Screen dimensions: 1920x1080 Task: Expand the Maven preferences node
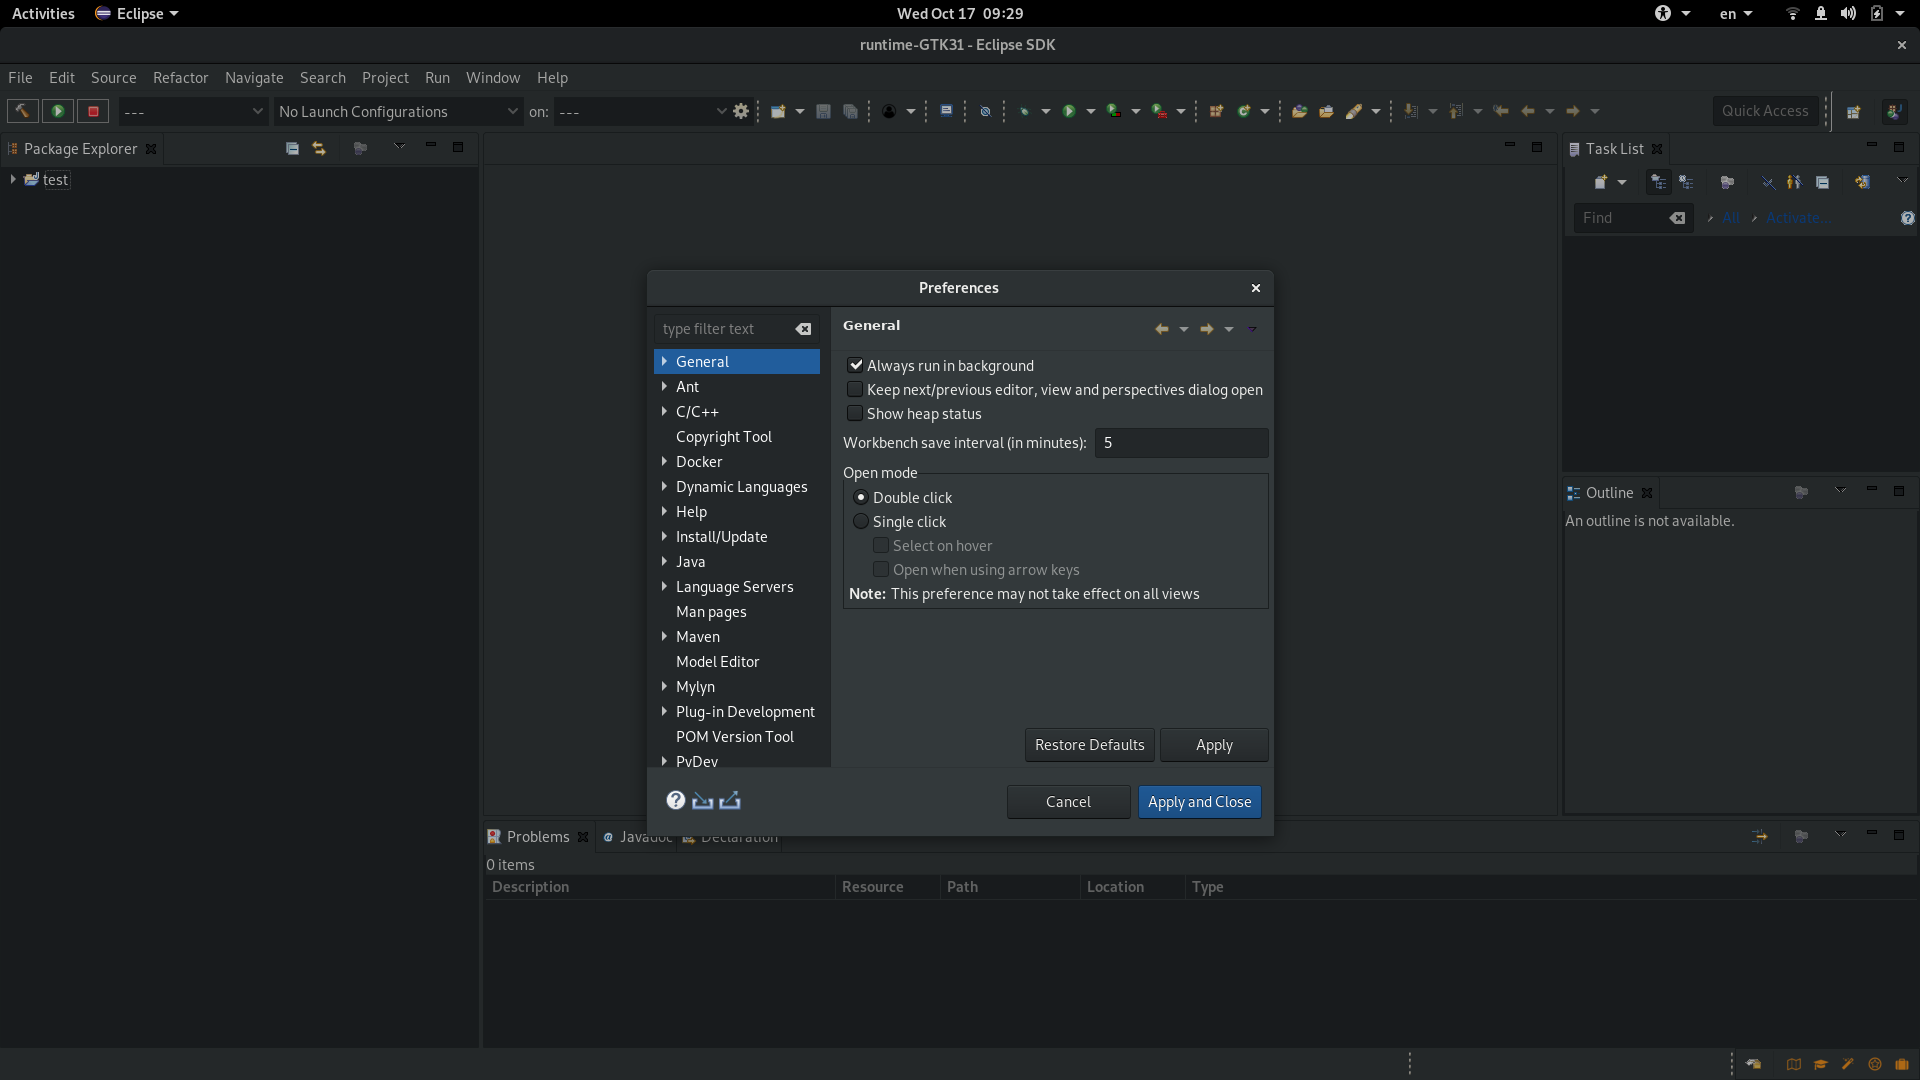click(664, 636)
